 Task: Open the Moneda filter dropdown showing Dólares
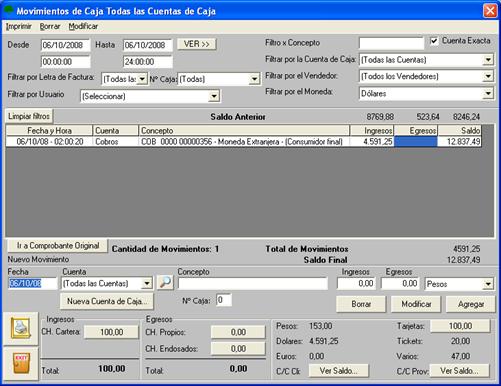click(488, 93)
